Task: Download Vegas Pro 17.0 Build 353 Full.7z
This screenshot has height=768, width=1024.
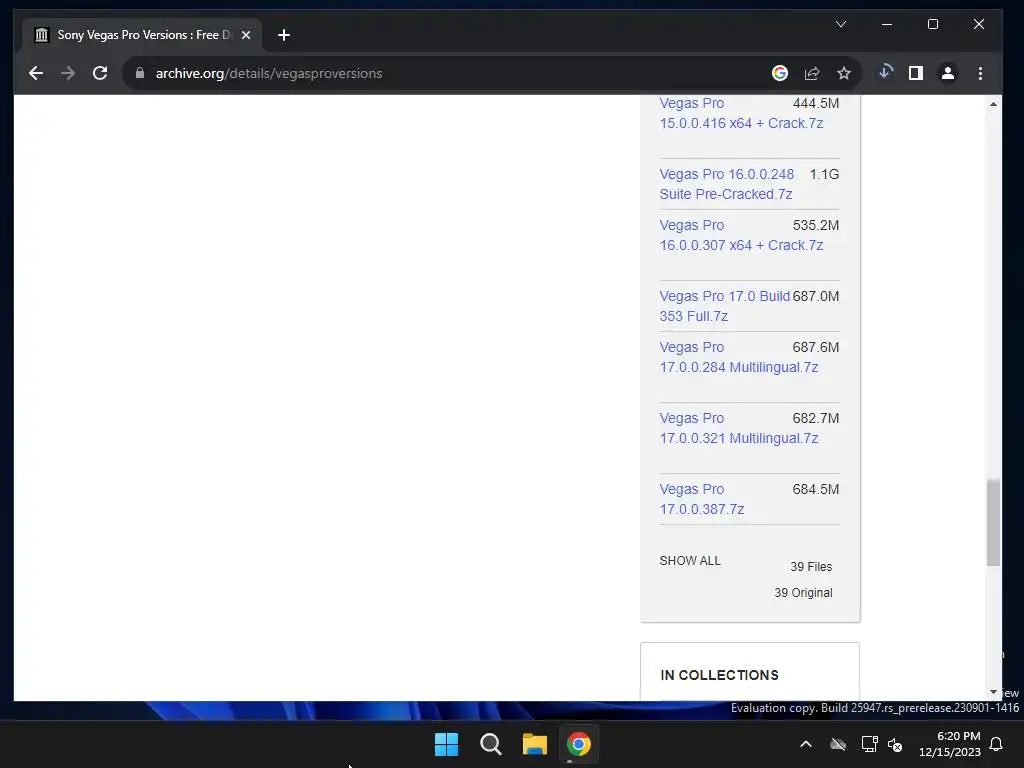Action: 725,306
